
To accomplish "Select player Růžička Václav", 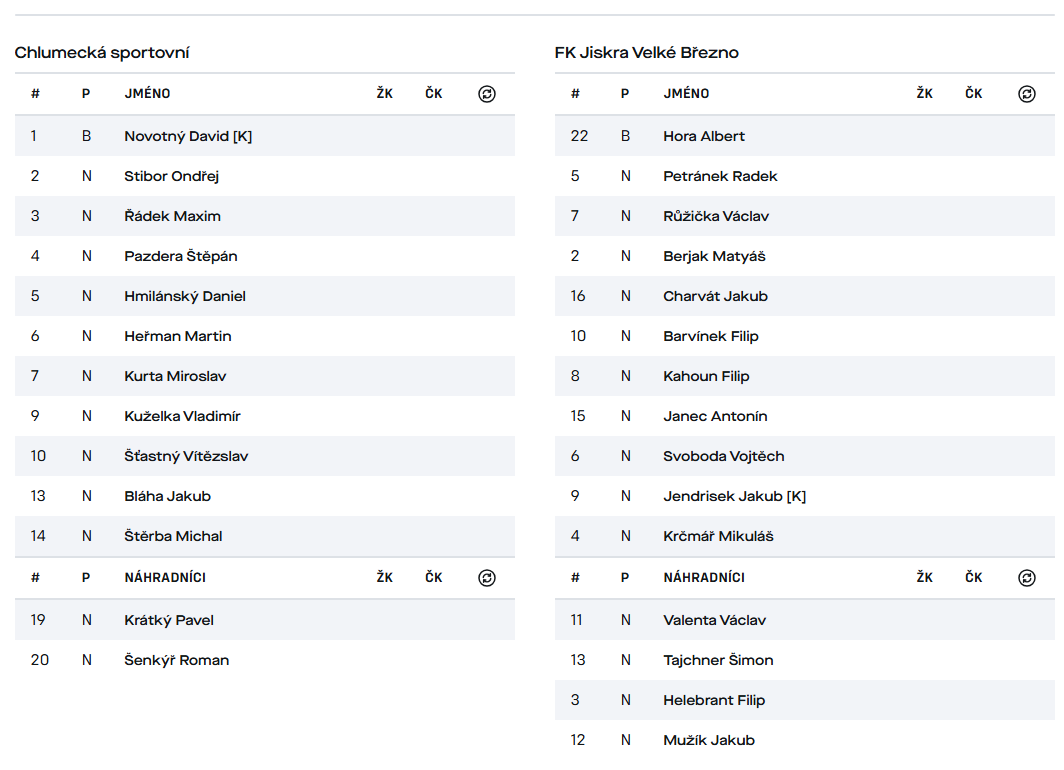I will coord(716,216).
